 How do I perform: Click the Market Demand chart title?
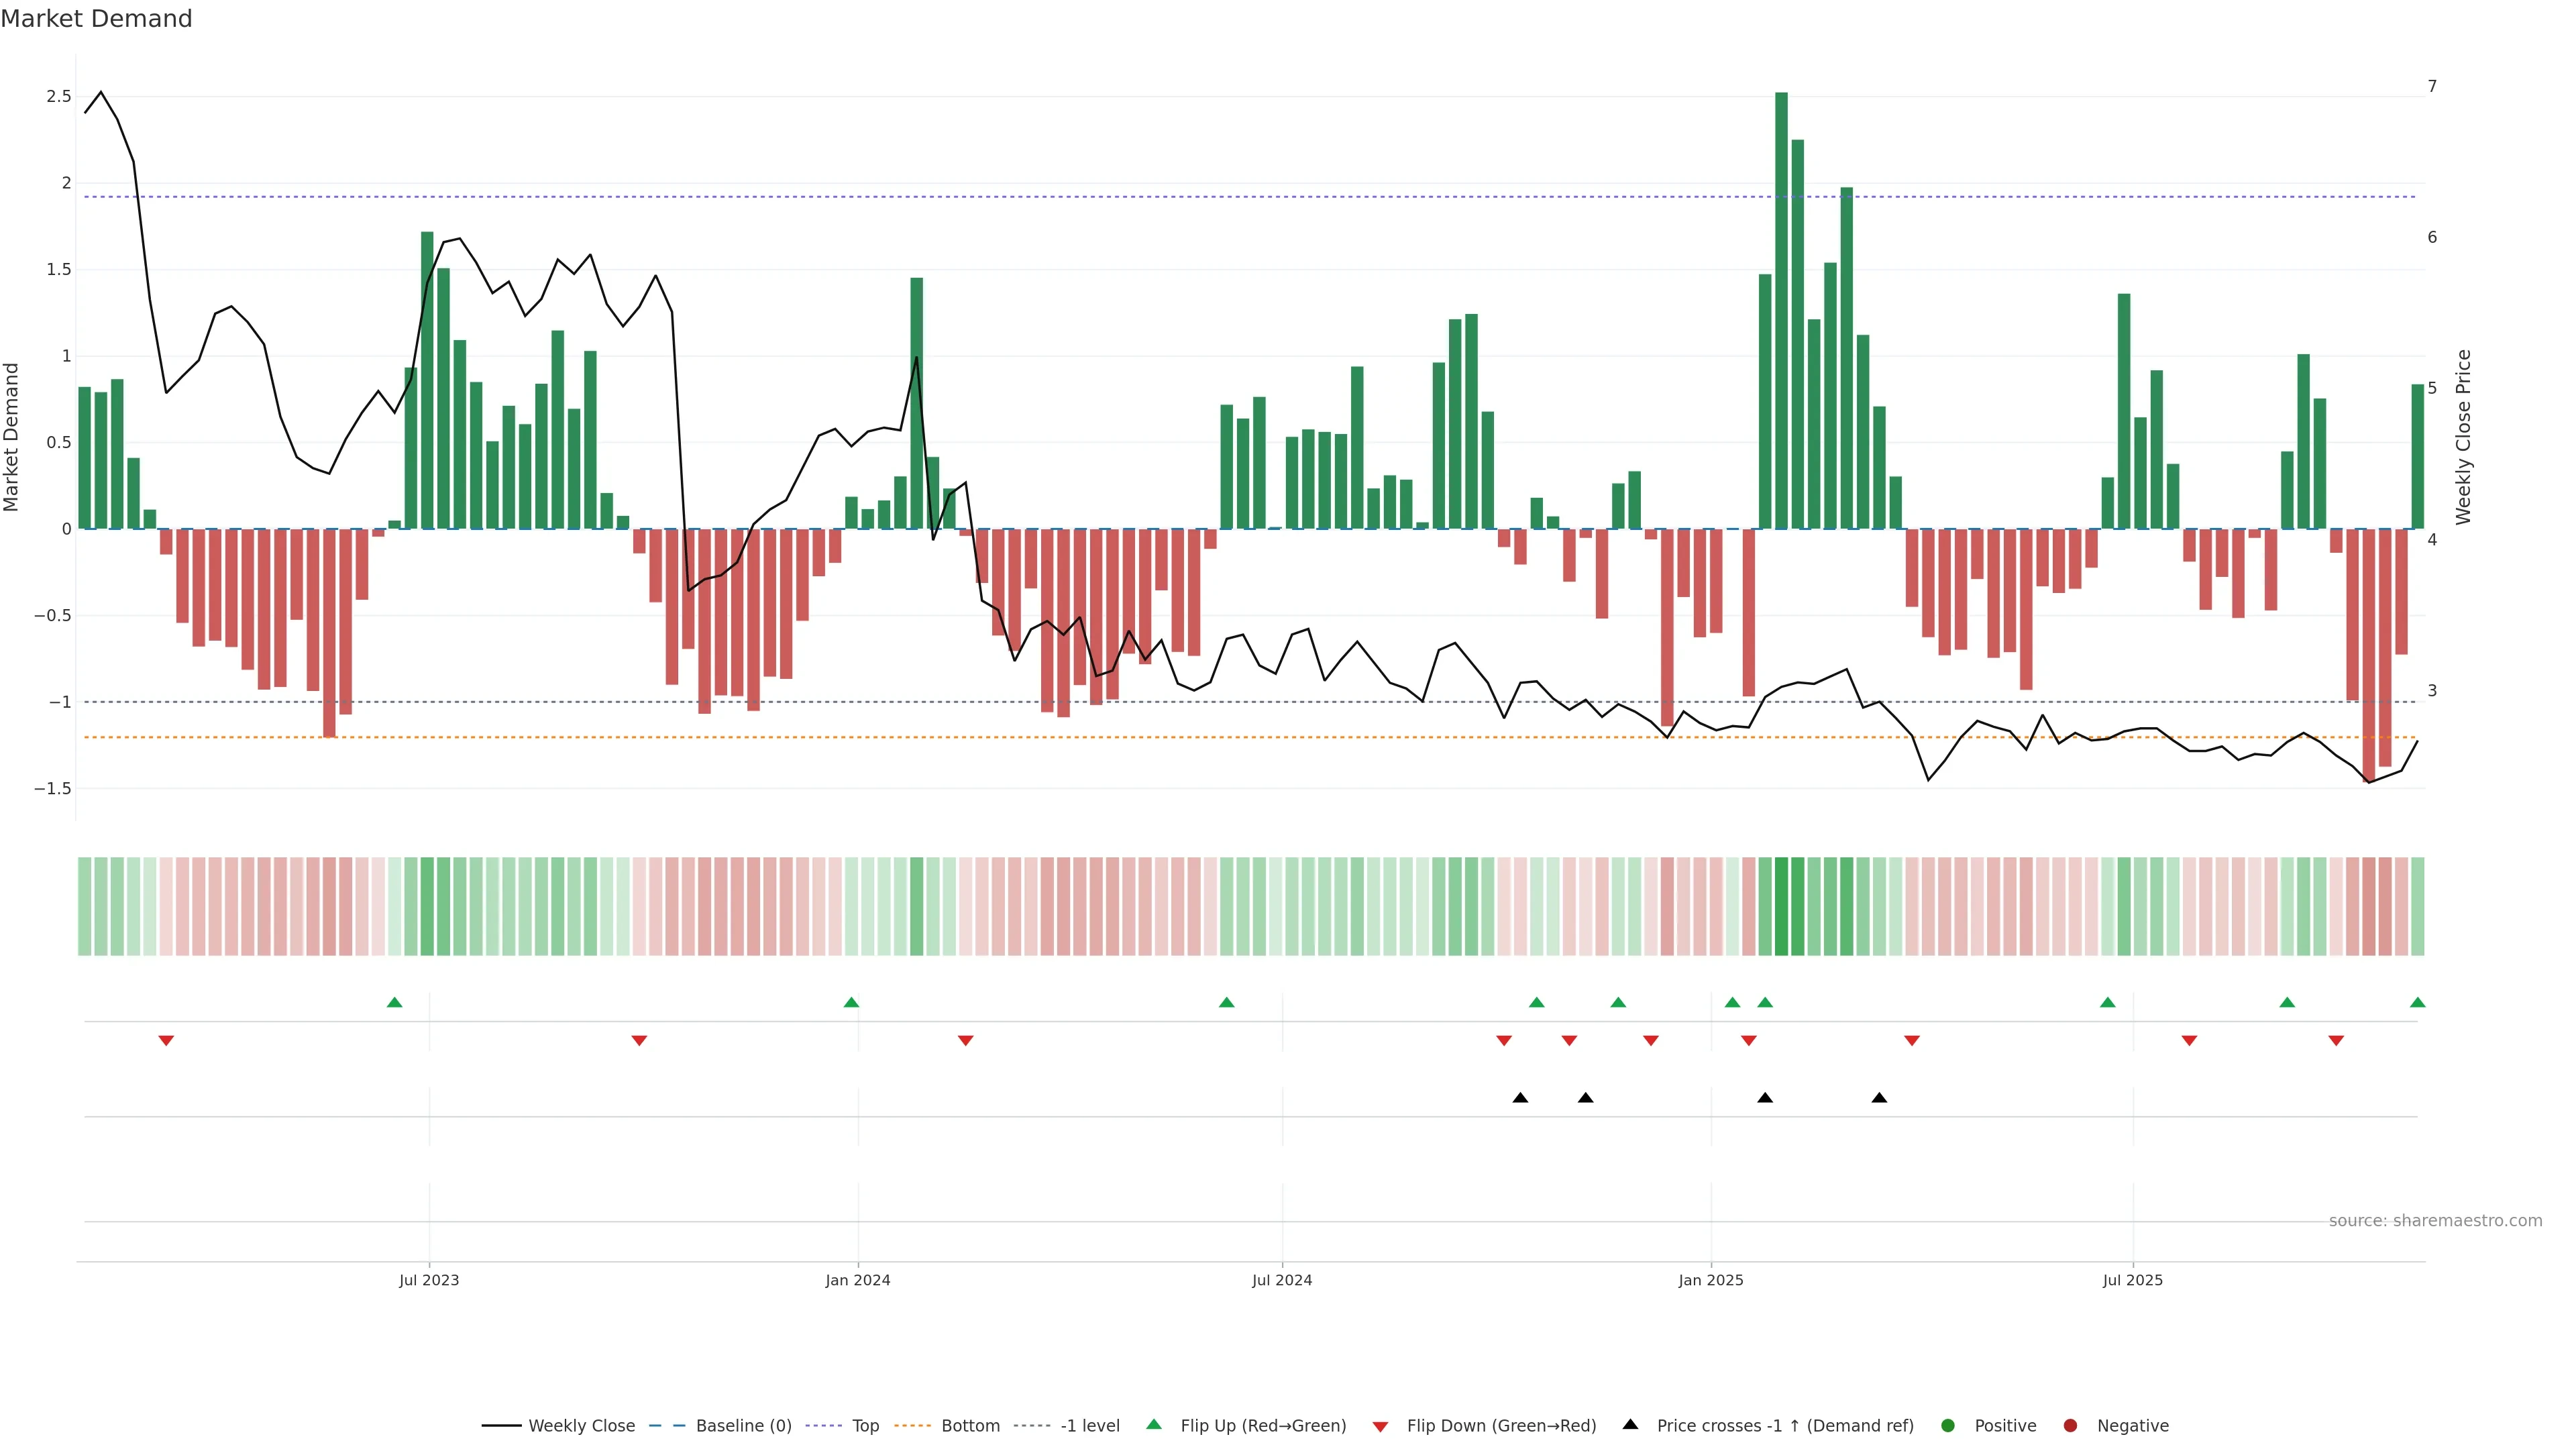pos(96,19)
